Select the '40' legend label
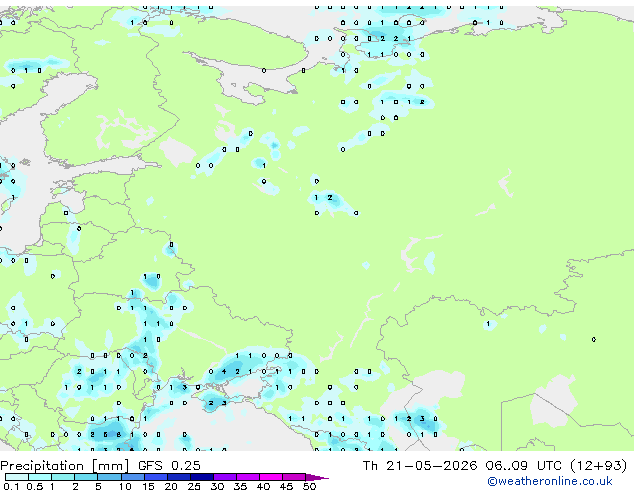This screenshot has width=634, height=490. (x=263, y=486)
